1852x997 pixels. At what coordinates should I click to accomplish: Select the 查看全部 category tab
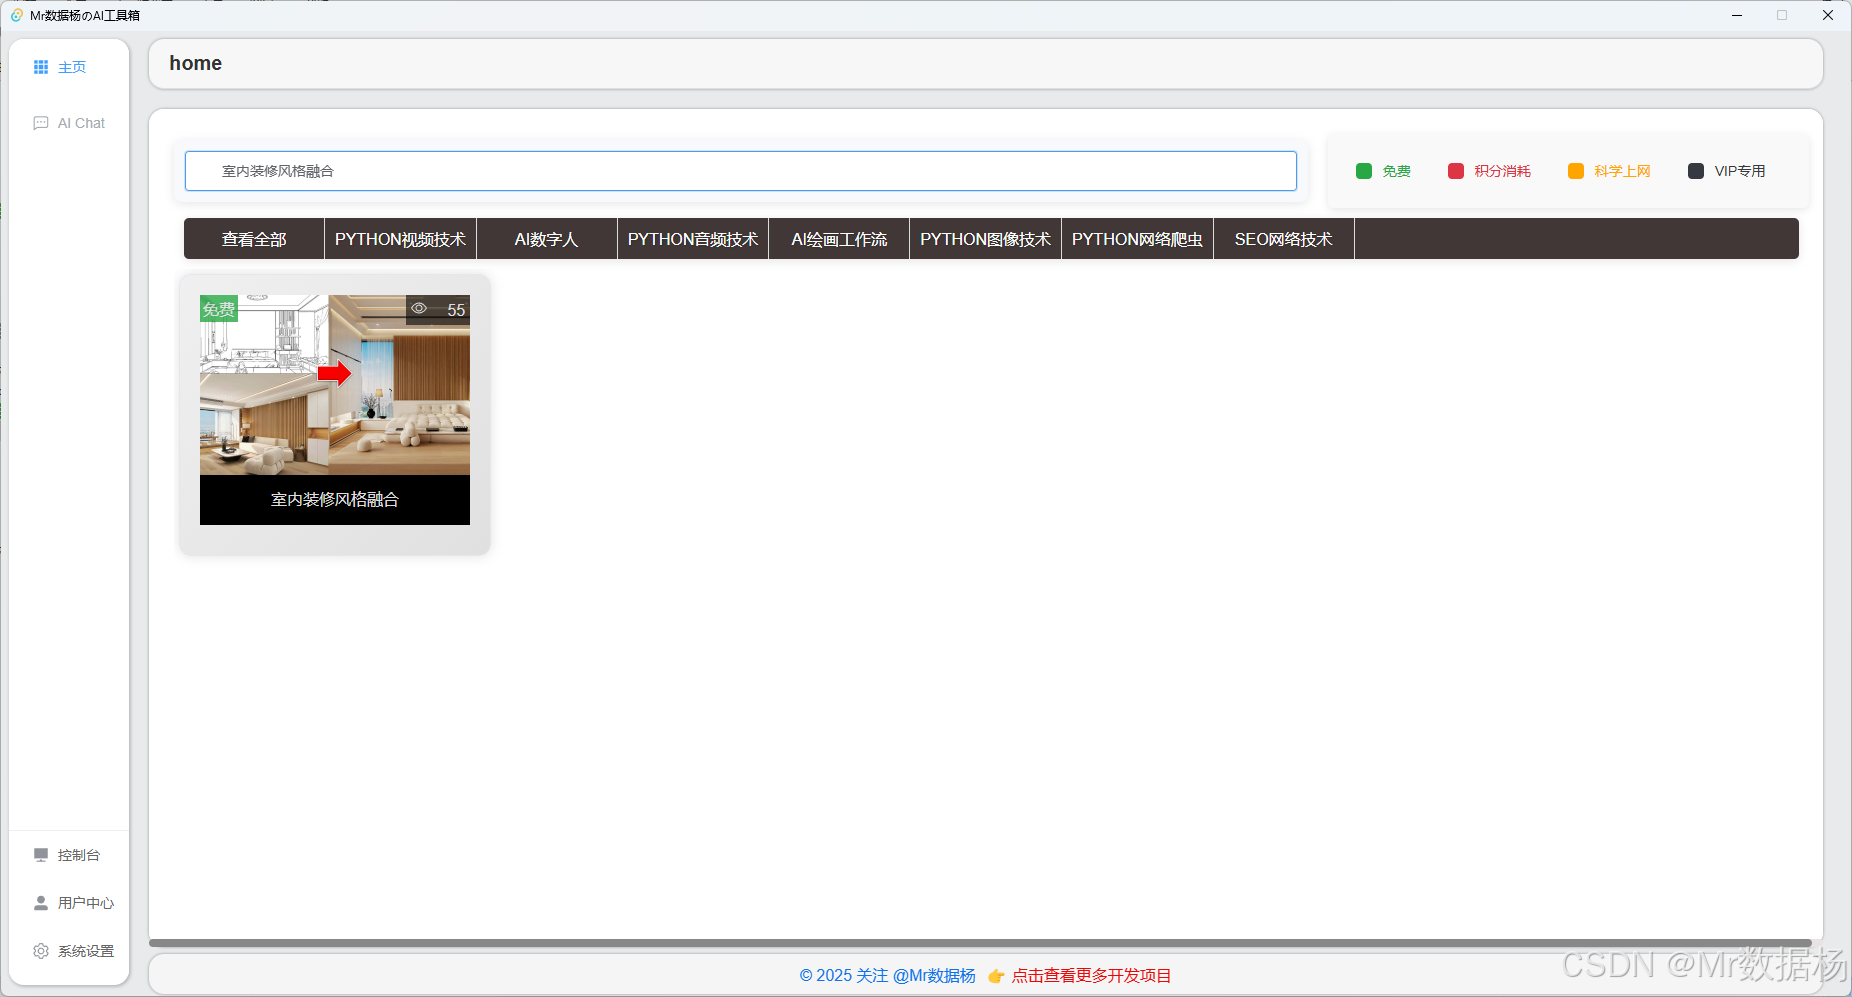point(254,239)
